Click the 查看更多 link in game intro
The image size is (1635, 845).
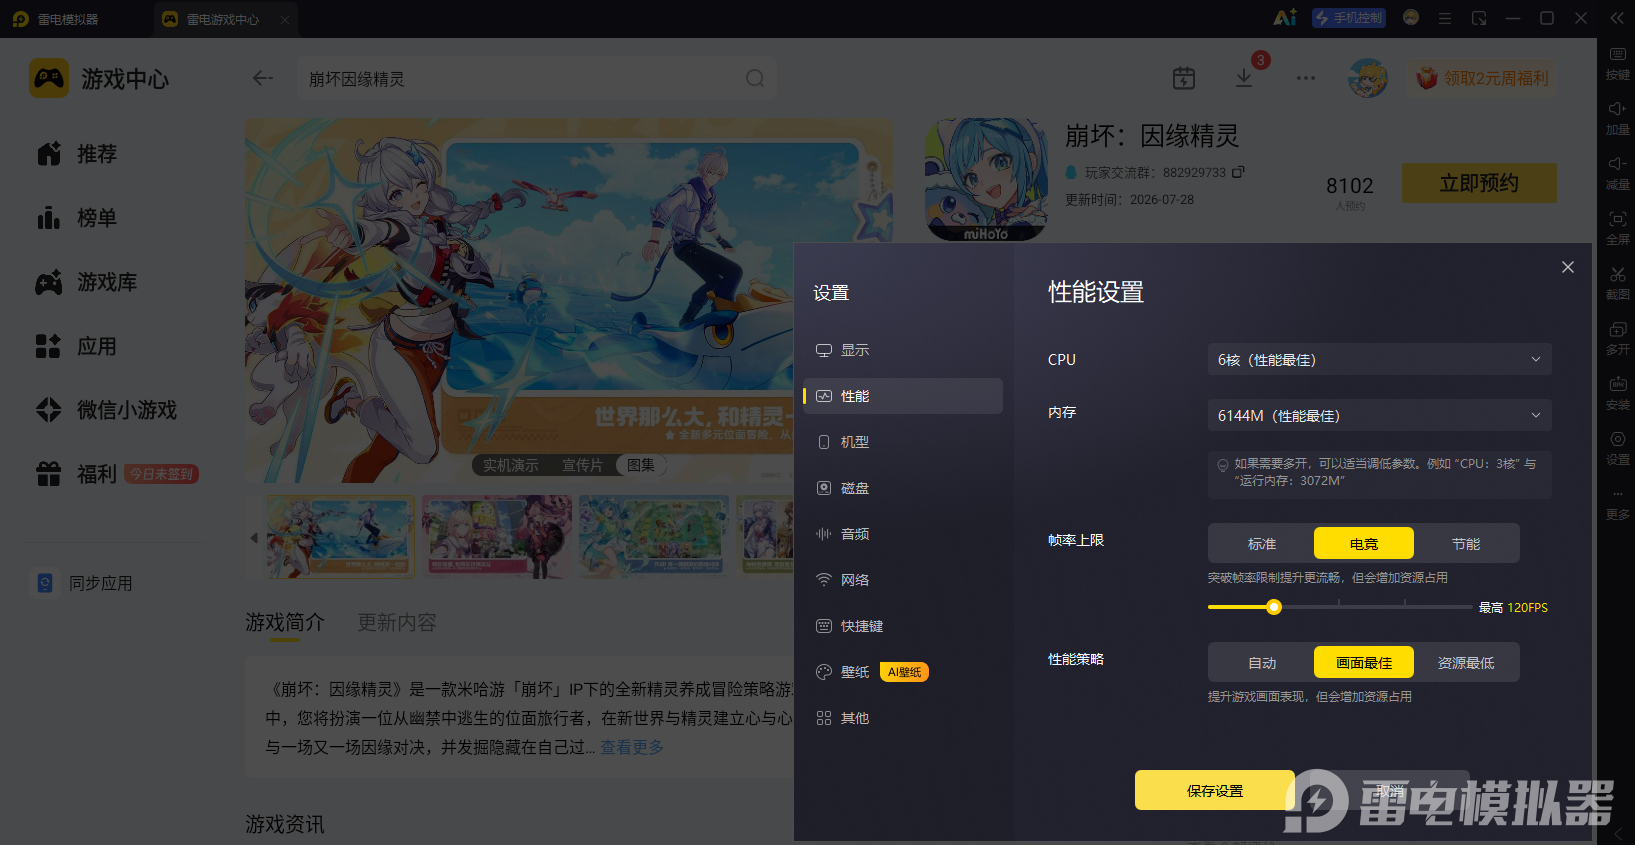(632, 747)
